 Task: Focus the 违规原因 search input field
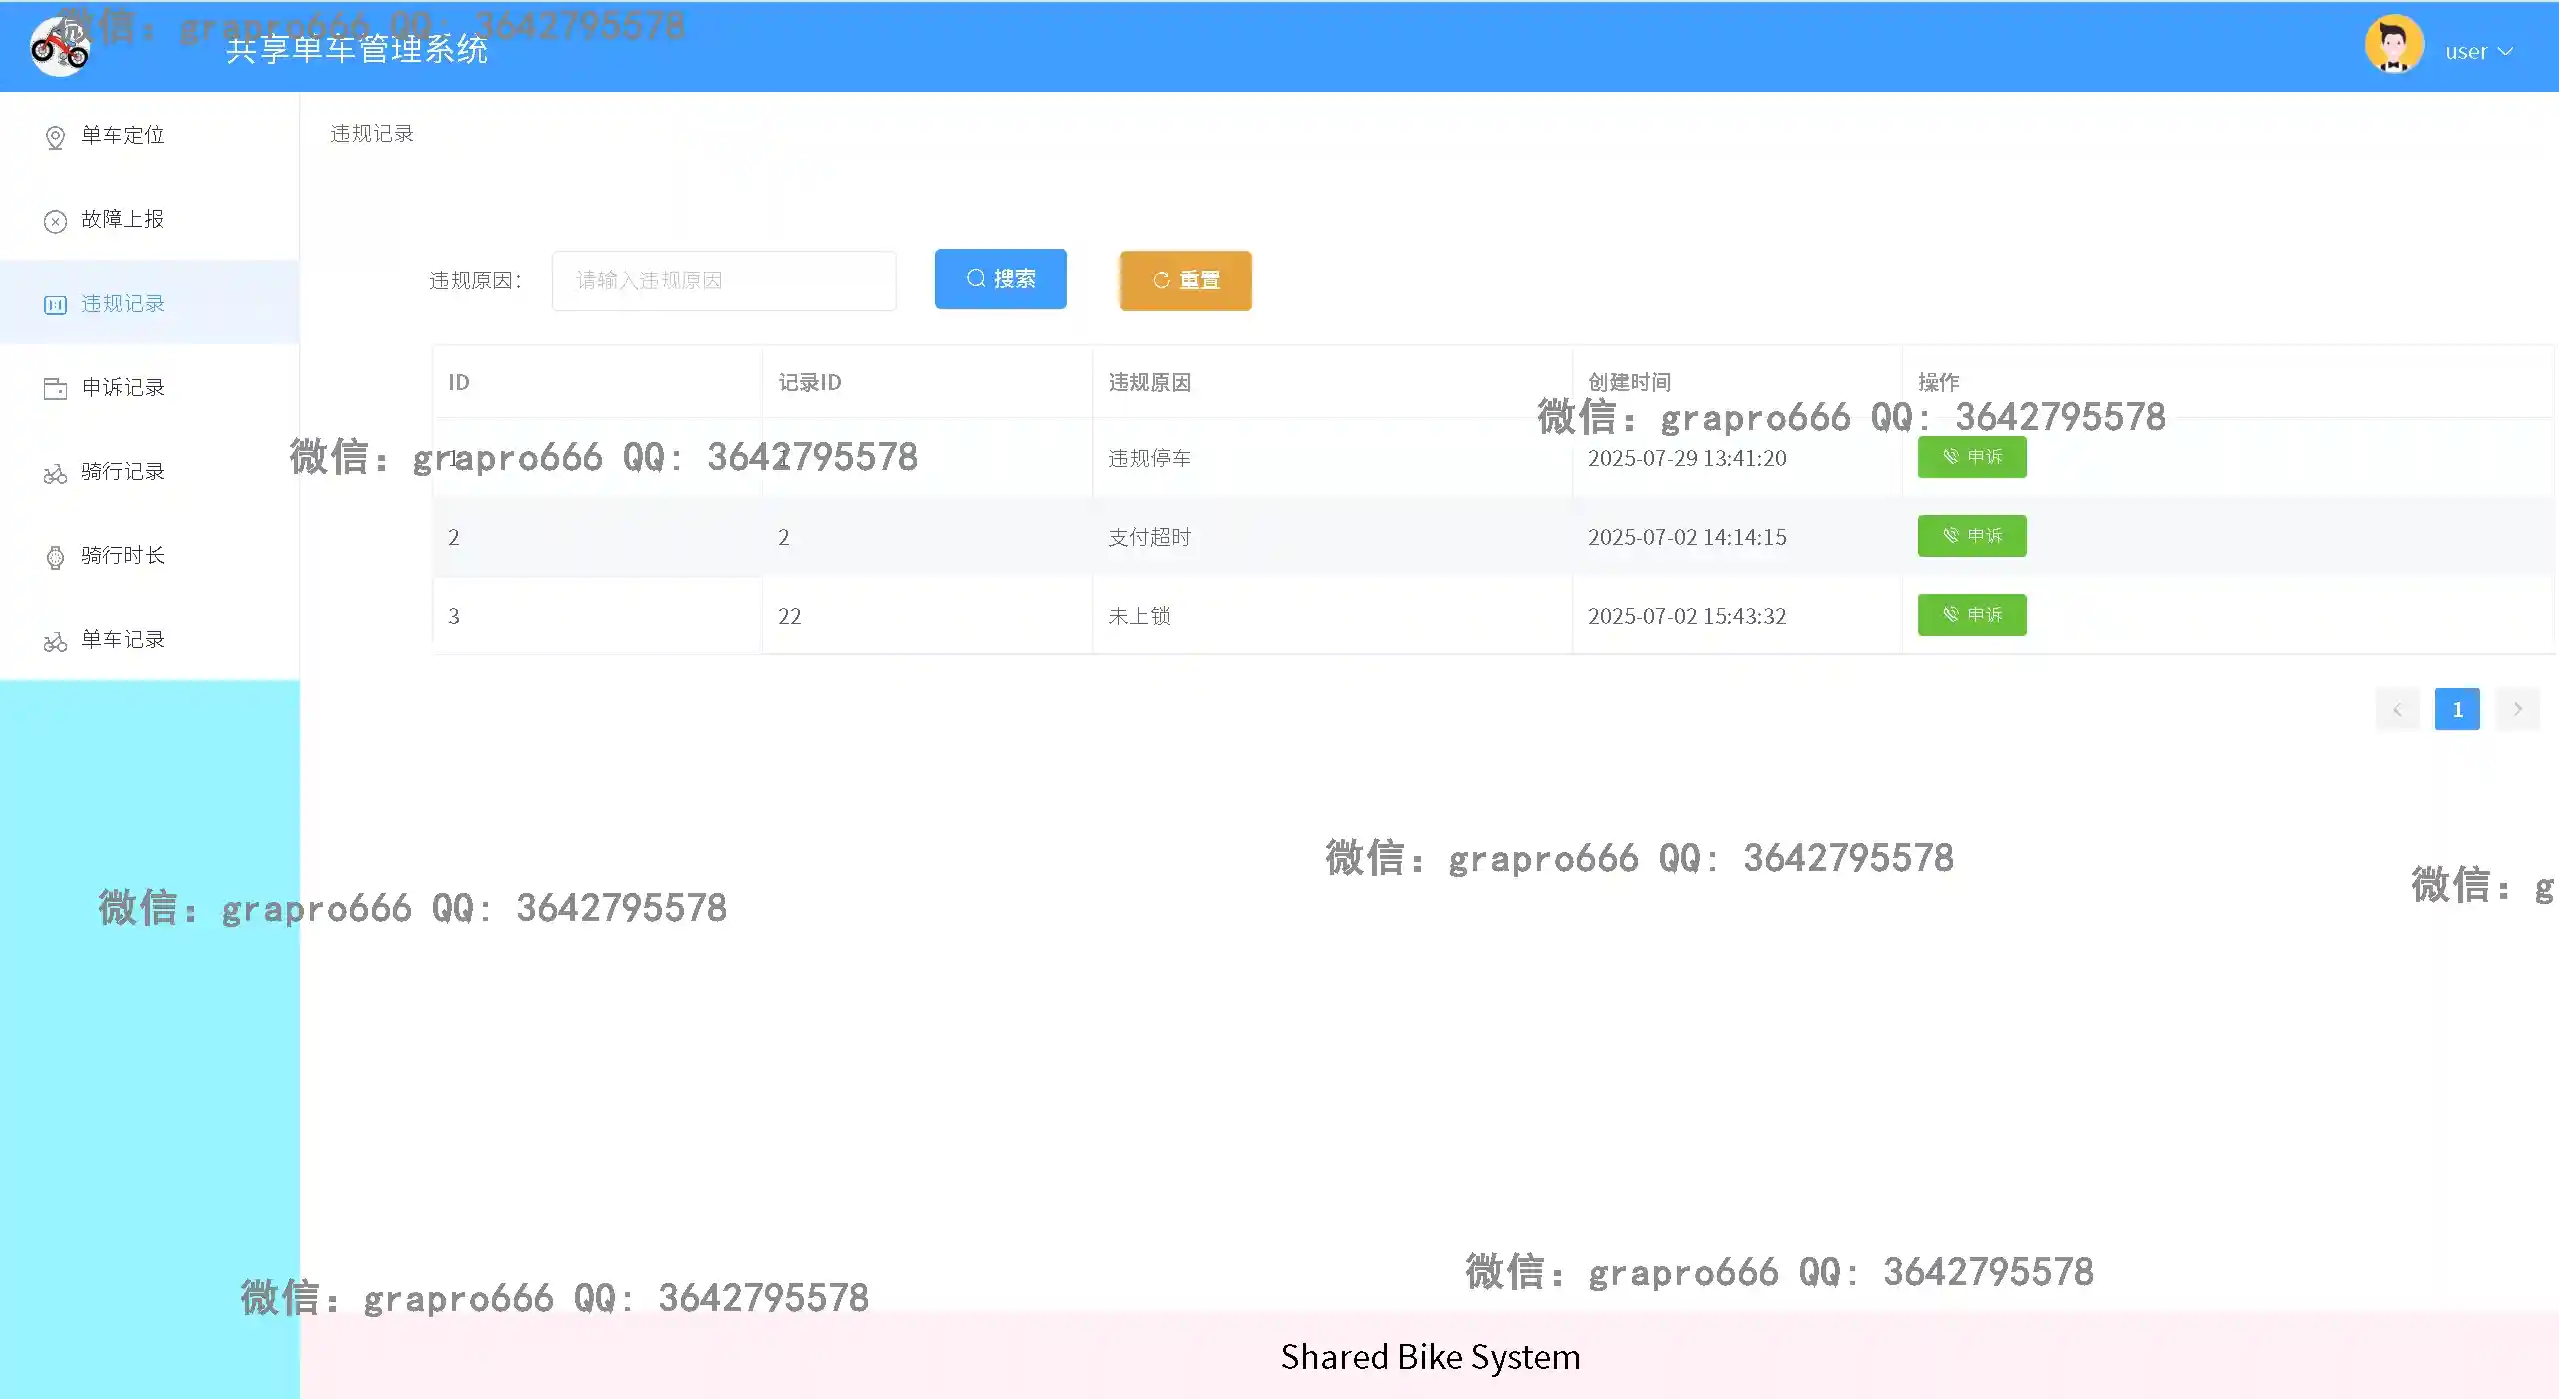(724, 281)
